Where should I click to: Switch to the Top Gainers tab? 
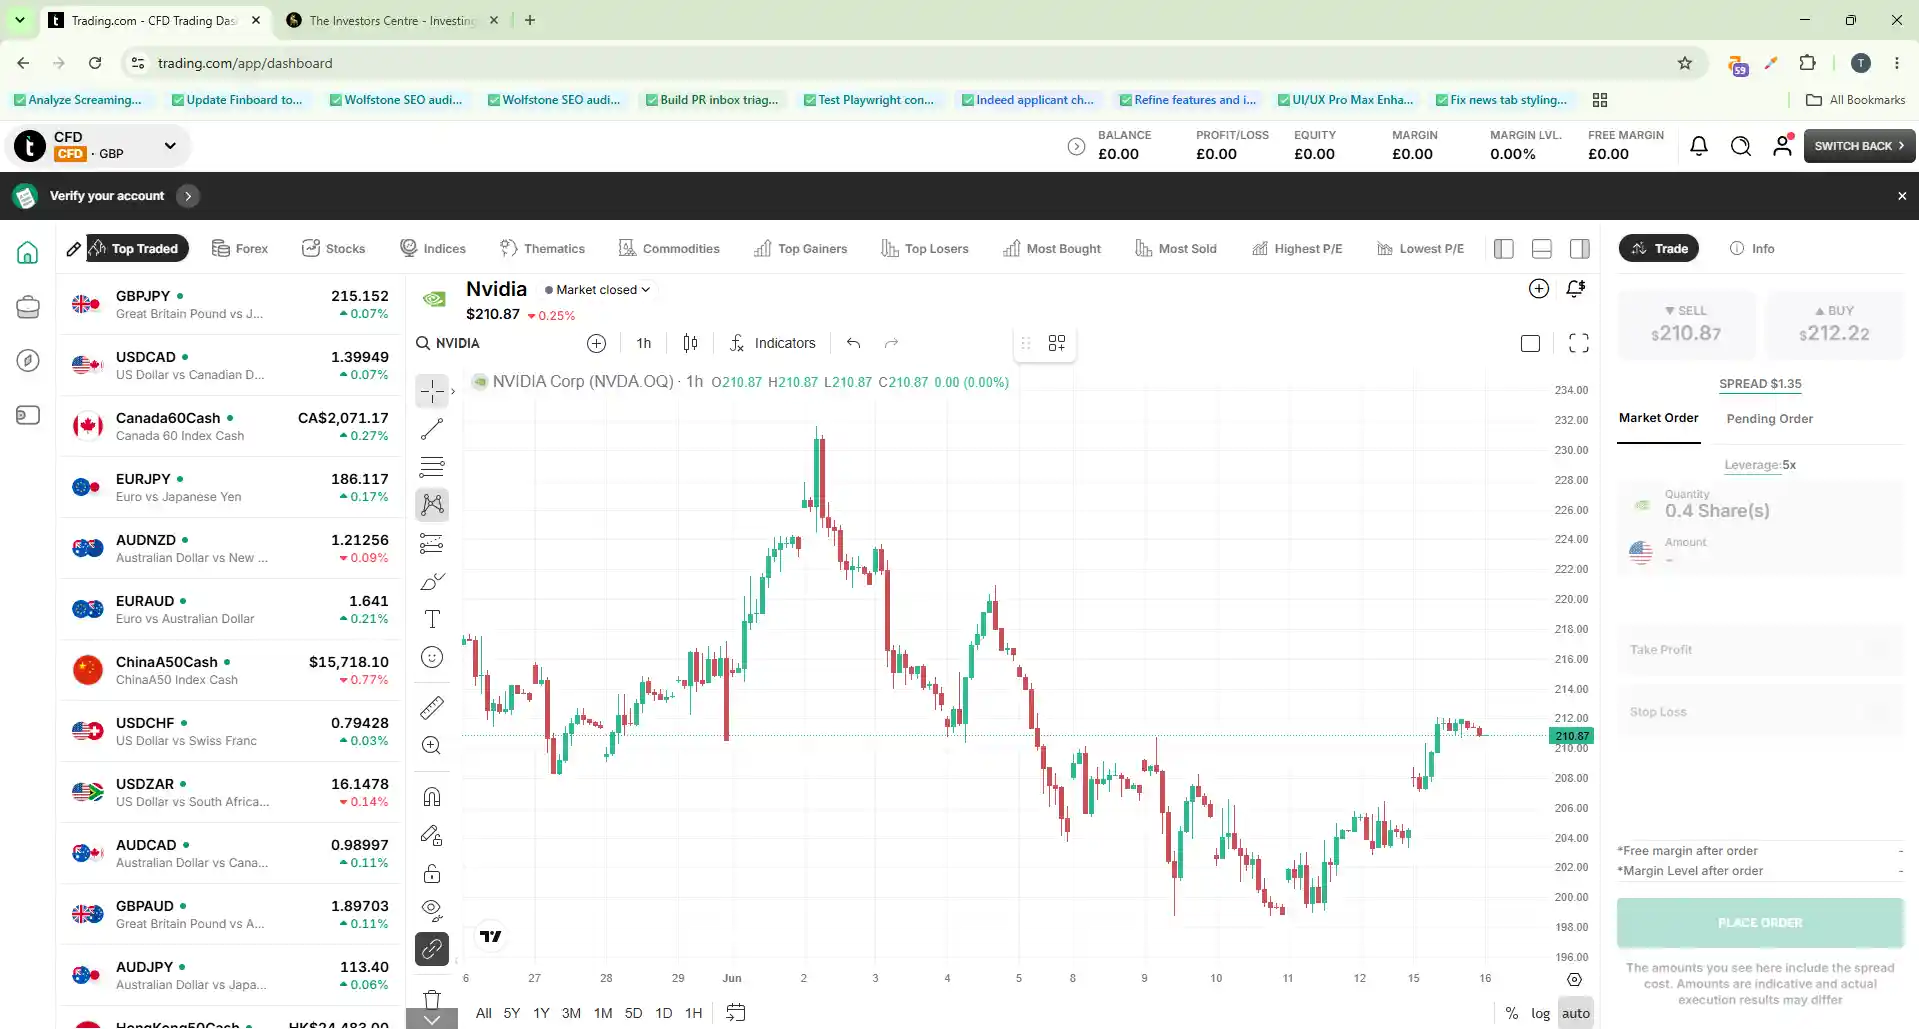(800, 249)
